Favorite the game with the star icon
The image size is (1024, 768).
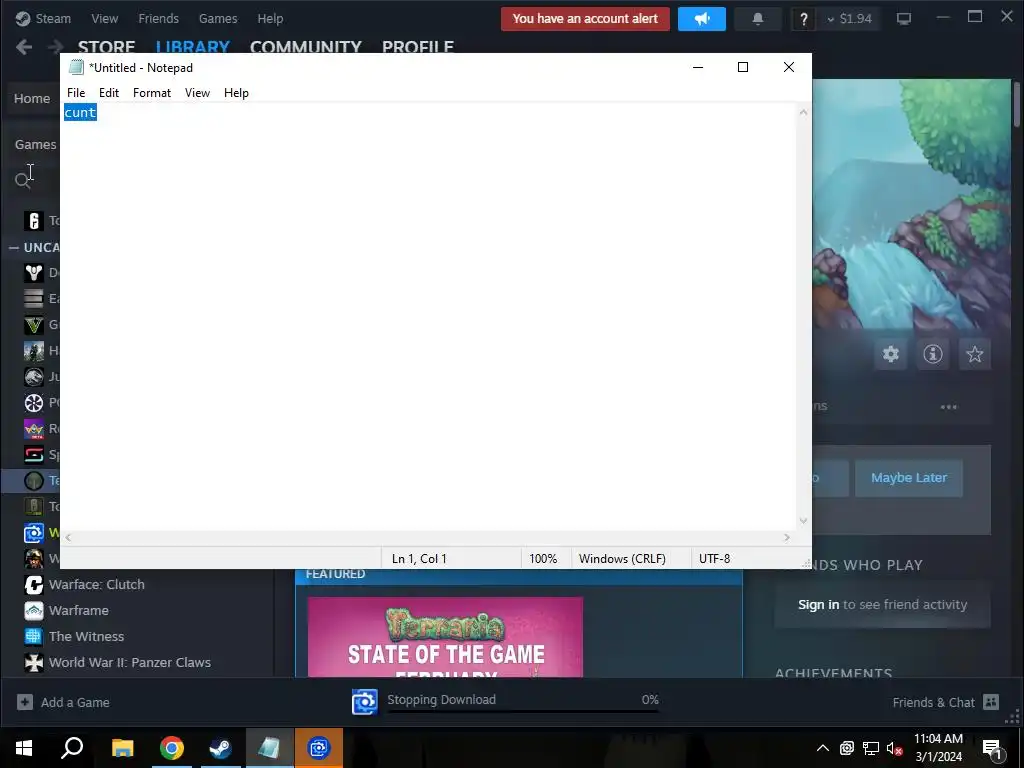tap(974, 354)
